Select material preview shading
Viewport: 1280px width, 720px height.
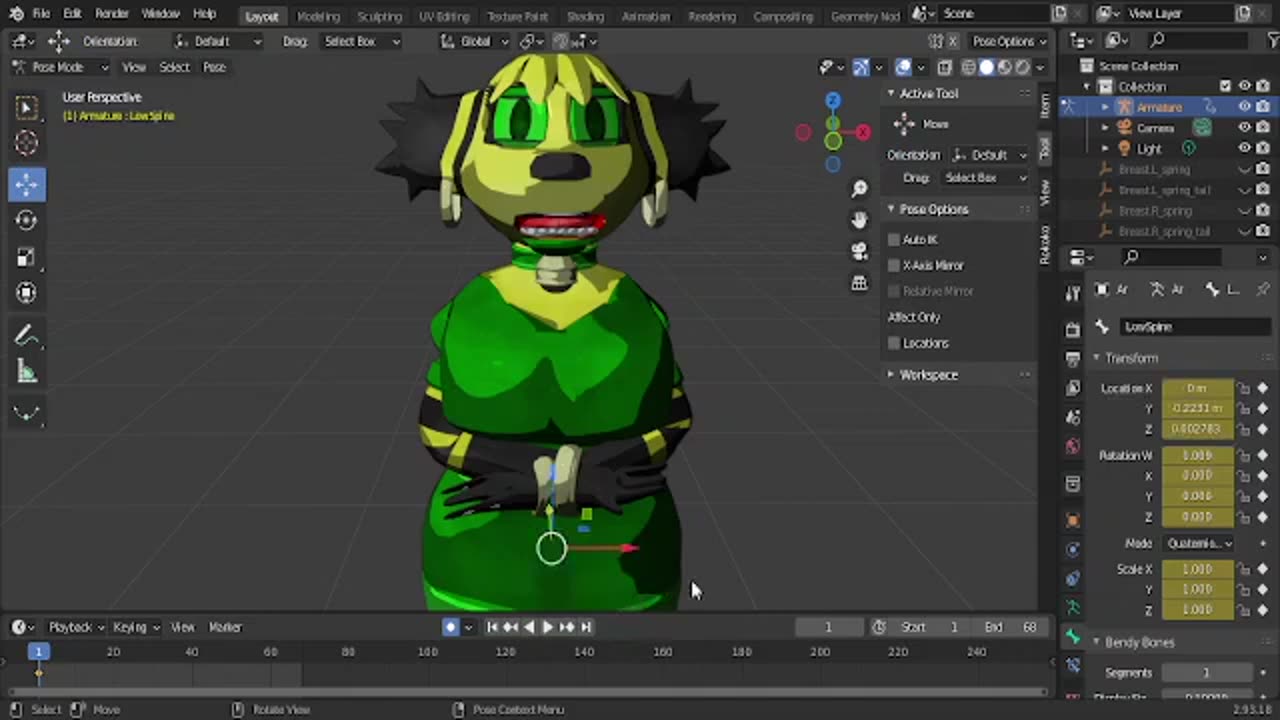[1004, 67]
